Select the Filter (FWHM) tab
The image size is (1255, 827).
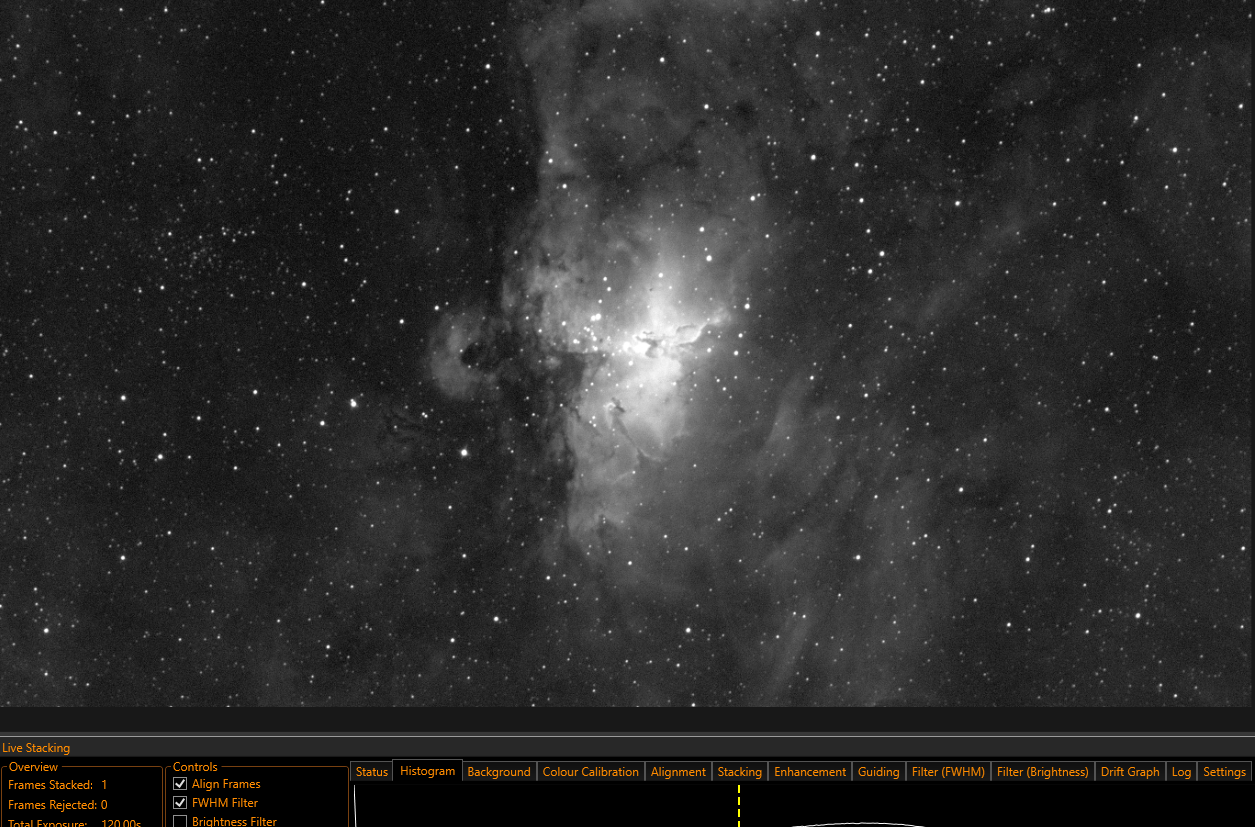pos(948,772)
